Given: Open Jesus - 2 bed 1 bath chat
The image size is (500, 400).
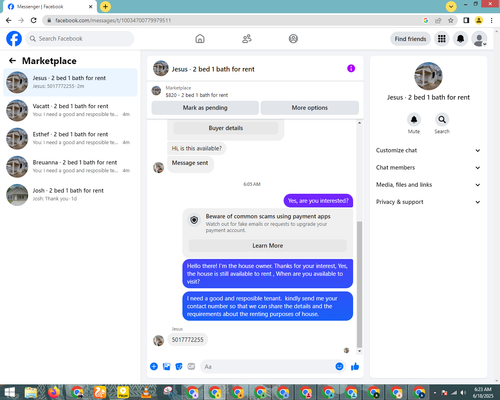Looking at the screenshot, I should [70, 82].
